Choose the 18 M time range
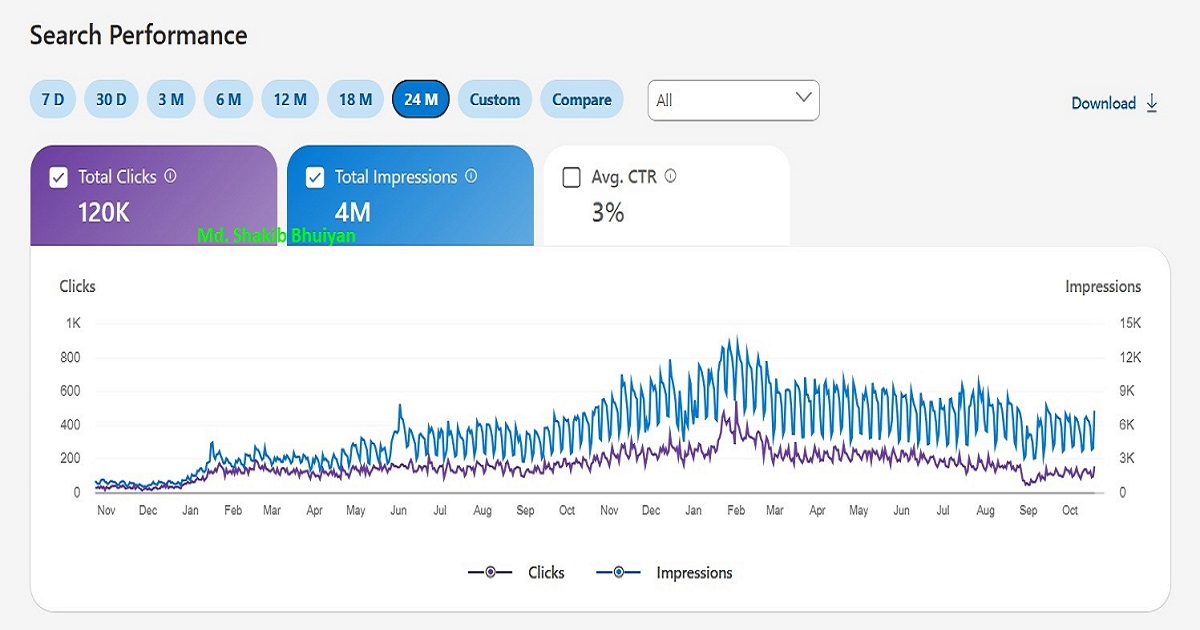Viewport: 1200px width, 630px height. pyautogui.click(x=355, y=99)
